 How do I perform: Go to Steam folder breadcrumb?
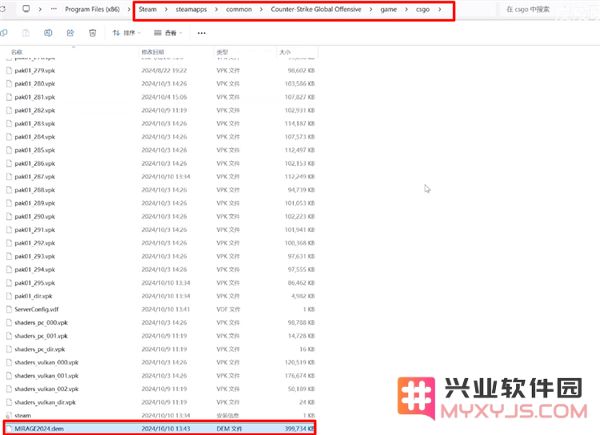point(148,9)
